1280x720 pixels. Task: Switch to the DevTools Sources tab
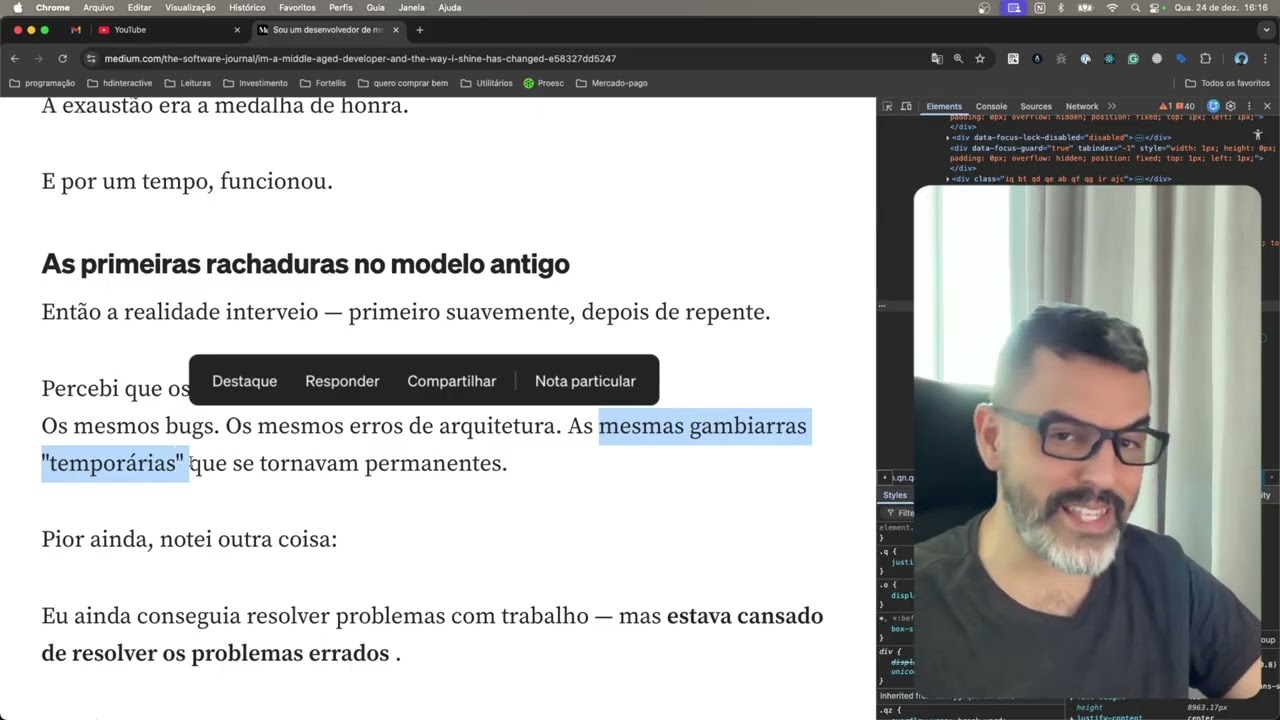coord(1036,106)
